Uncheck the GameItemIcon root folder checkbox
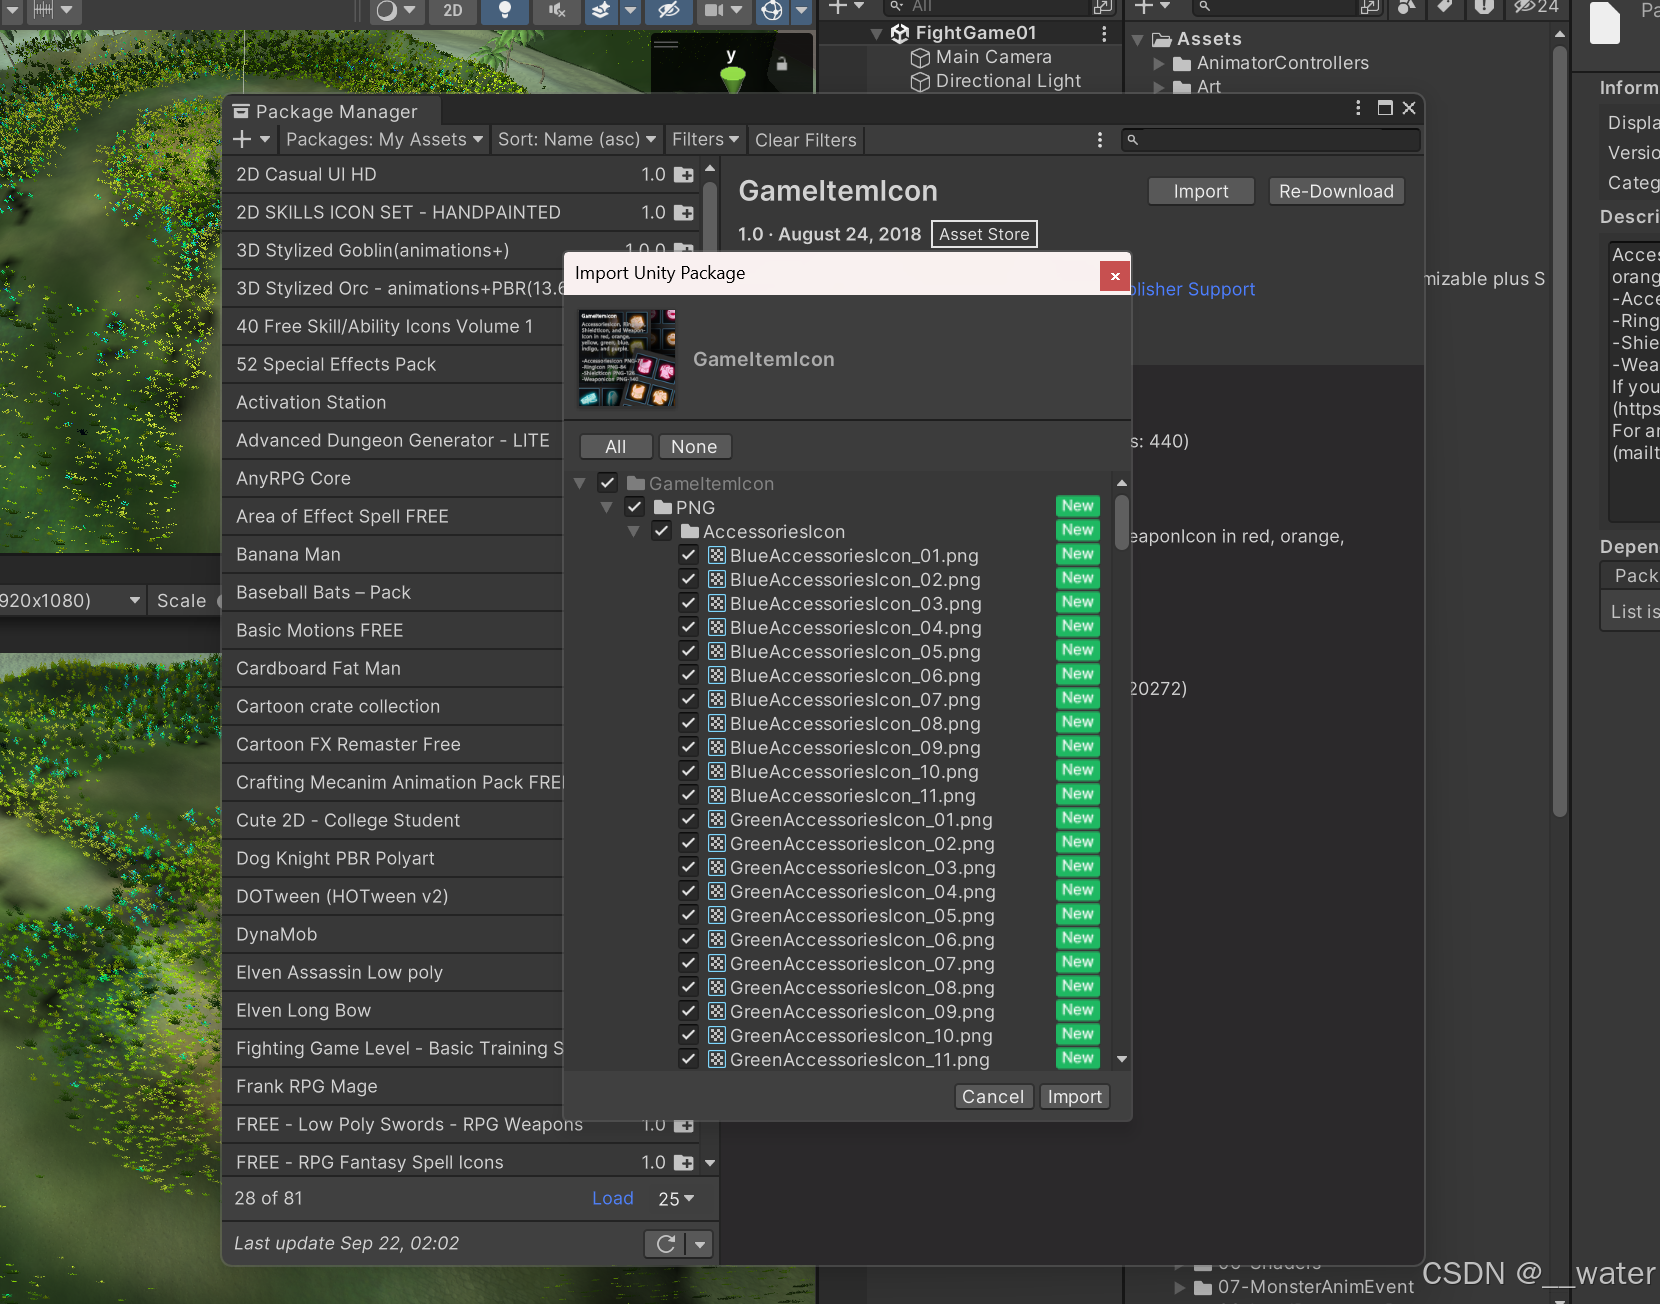Image resolution: width=1660 pixels, height=1304 pixels. [x=607, y=483]
